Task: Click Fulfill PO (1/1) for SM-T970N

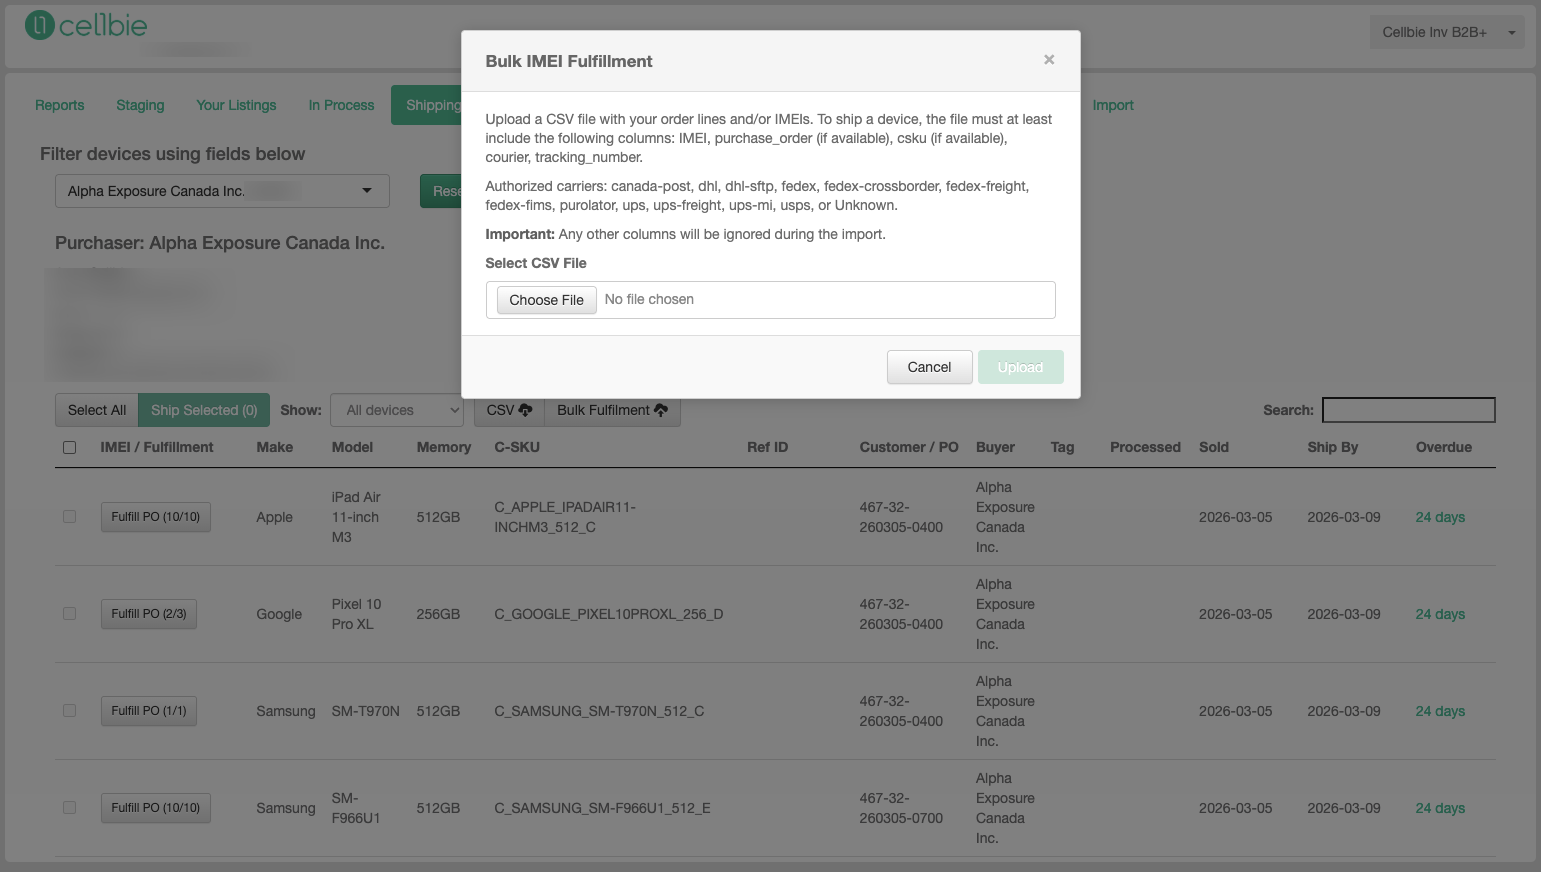Action: pos(149,711)
